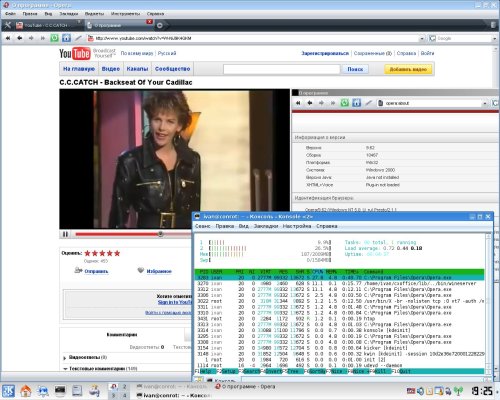Screen dimensions: 500x400
Task: Open opera:about address dropdown
Action: [x=485, y=104]
